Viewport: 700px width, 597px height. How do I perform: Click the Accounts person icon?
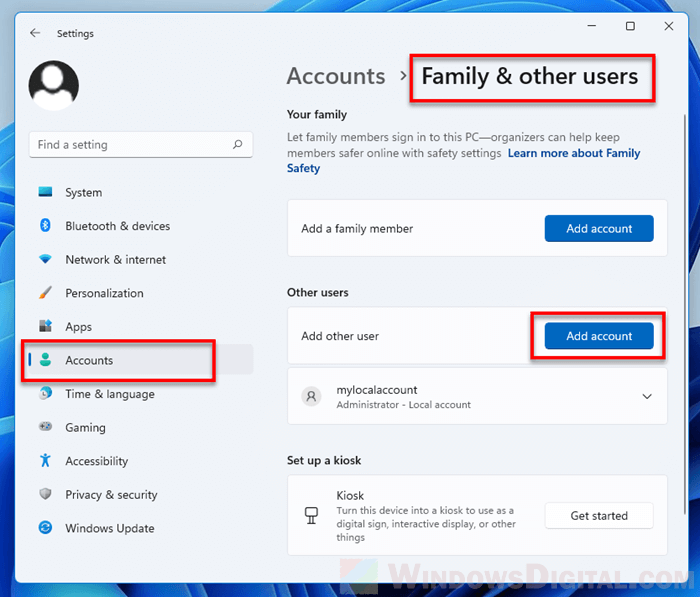[x=45, y=359]
